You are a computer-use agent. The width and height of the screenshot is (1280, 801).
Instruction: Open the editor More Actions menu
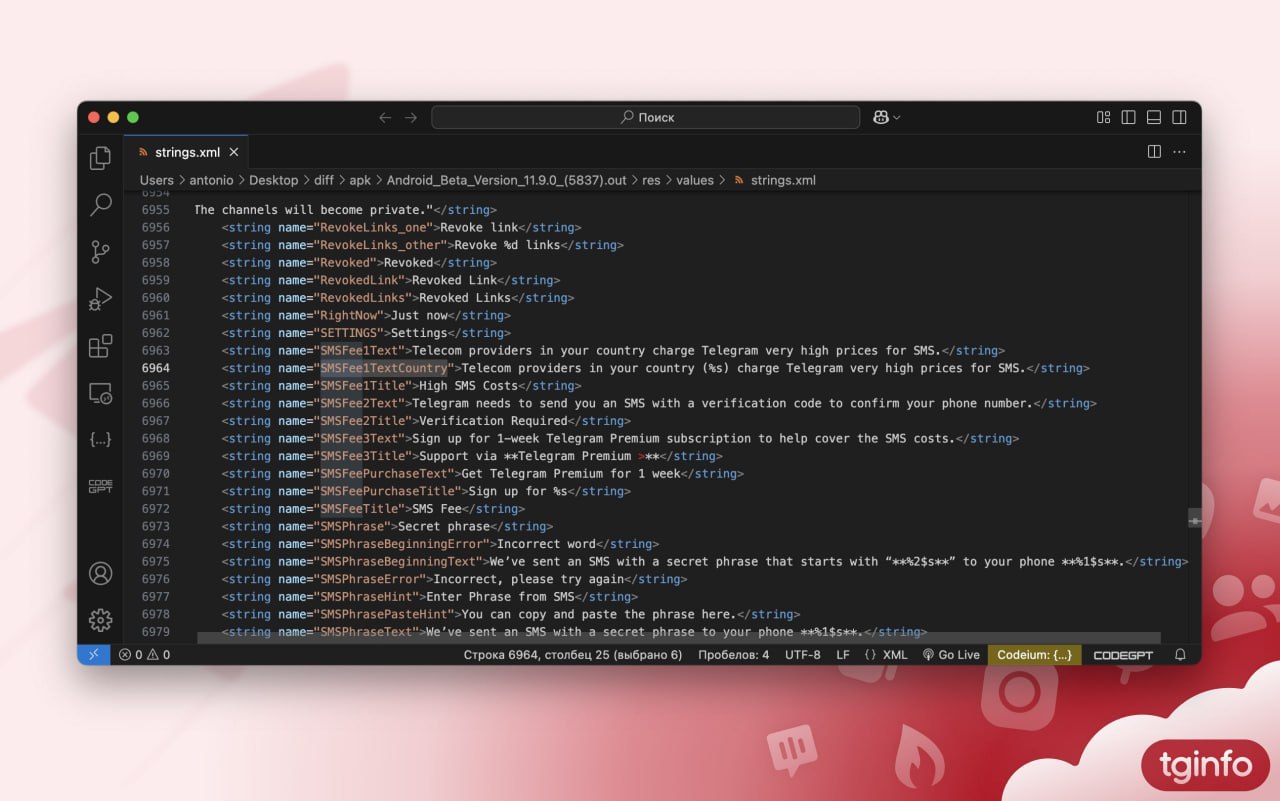tap(1179, 152)
